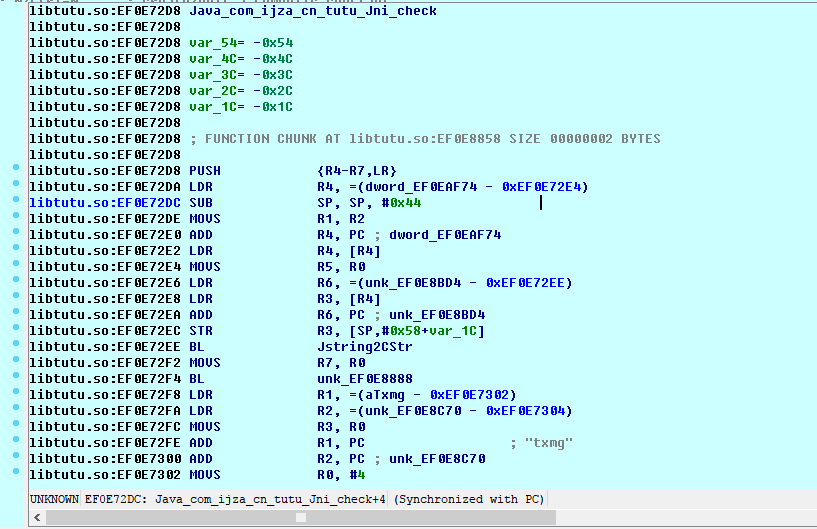Click the {R4-R7,LR} operand of PUSH
817x529 pixels.
(357, 171)
